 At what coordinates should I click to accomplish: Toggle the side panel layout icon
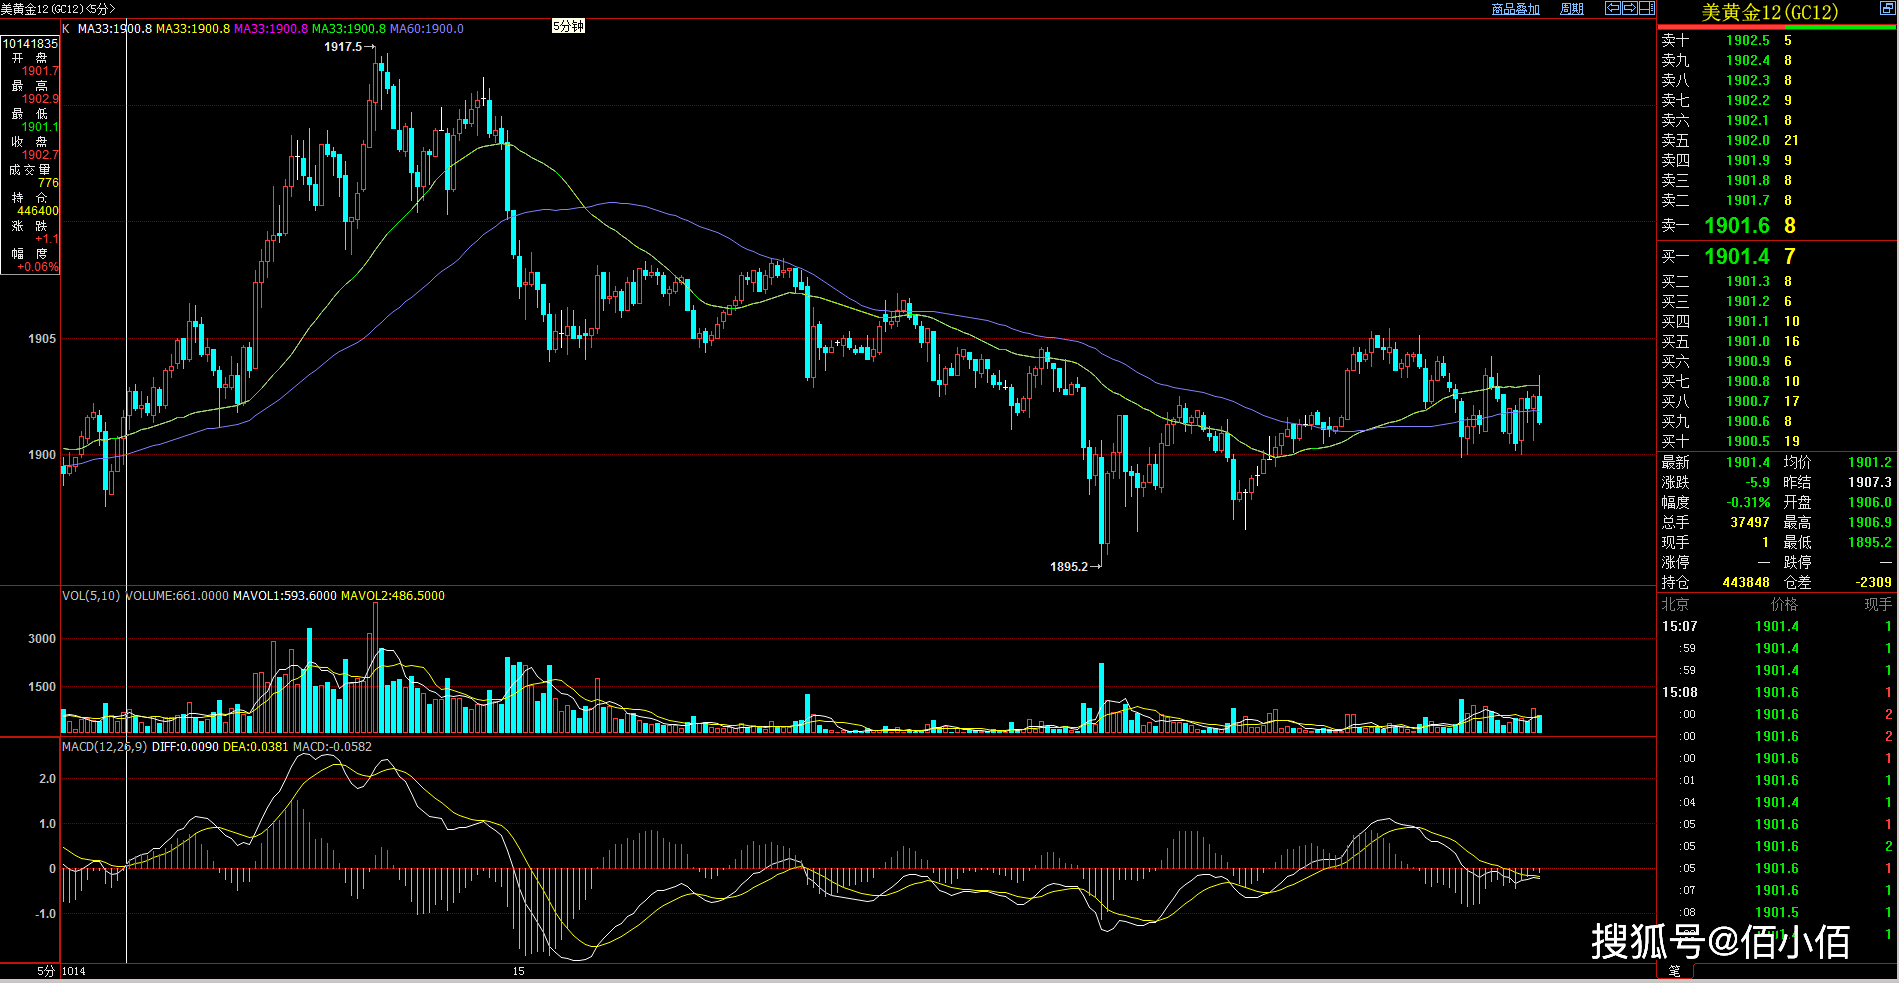(x=1646, y=8)
